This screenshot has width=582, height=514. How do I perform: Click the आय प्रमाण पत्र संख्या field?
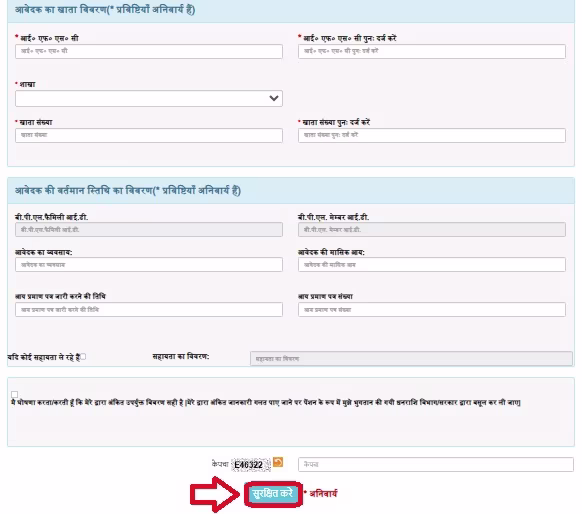(x=432, y=310)
